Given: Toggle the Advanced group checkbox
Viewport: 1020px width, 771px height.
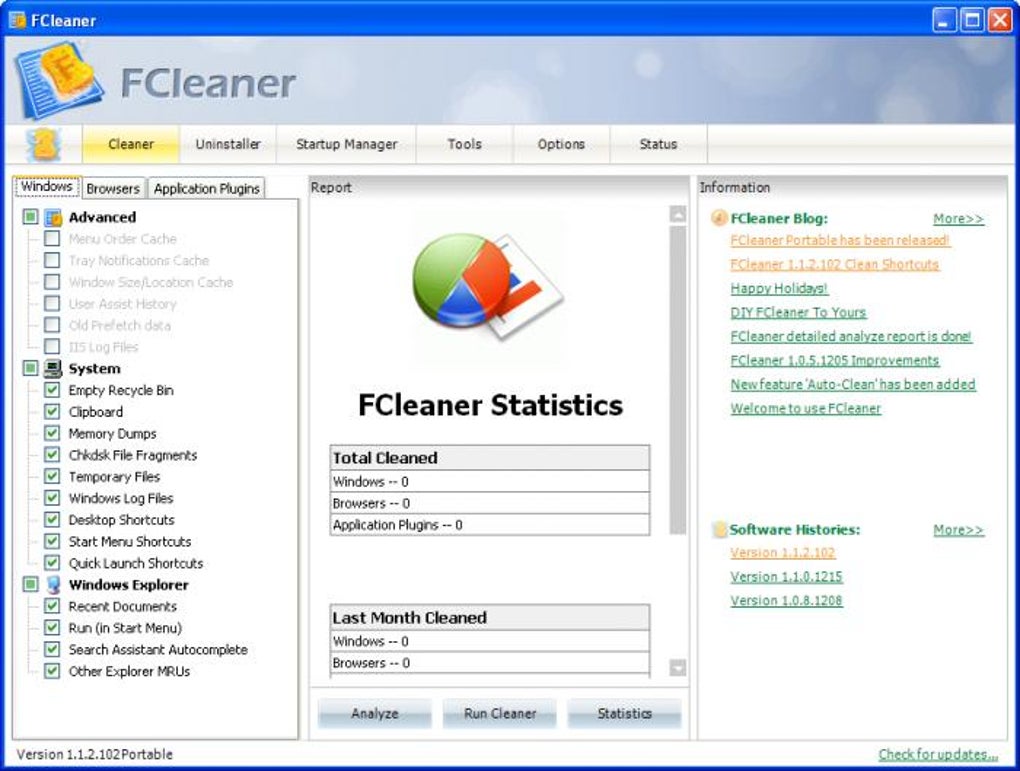Looking at the screenshot, I should 31,217.
